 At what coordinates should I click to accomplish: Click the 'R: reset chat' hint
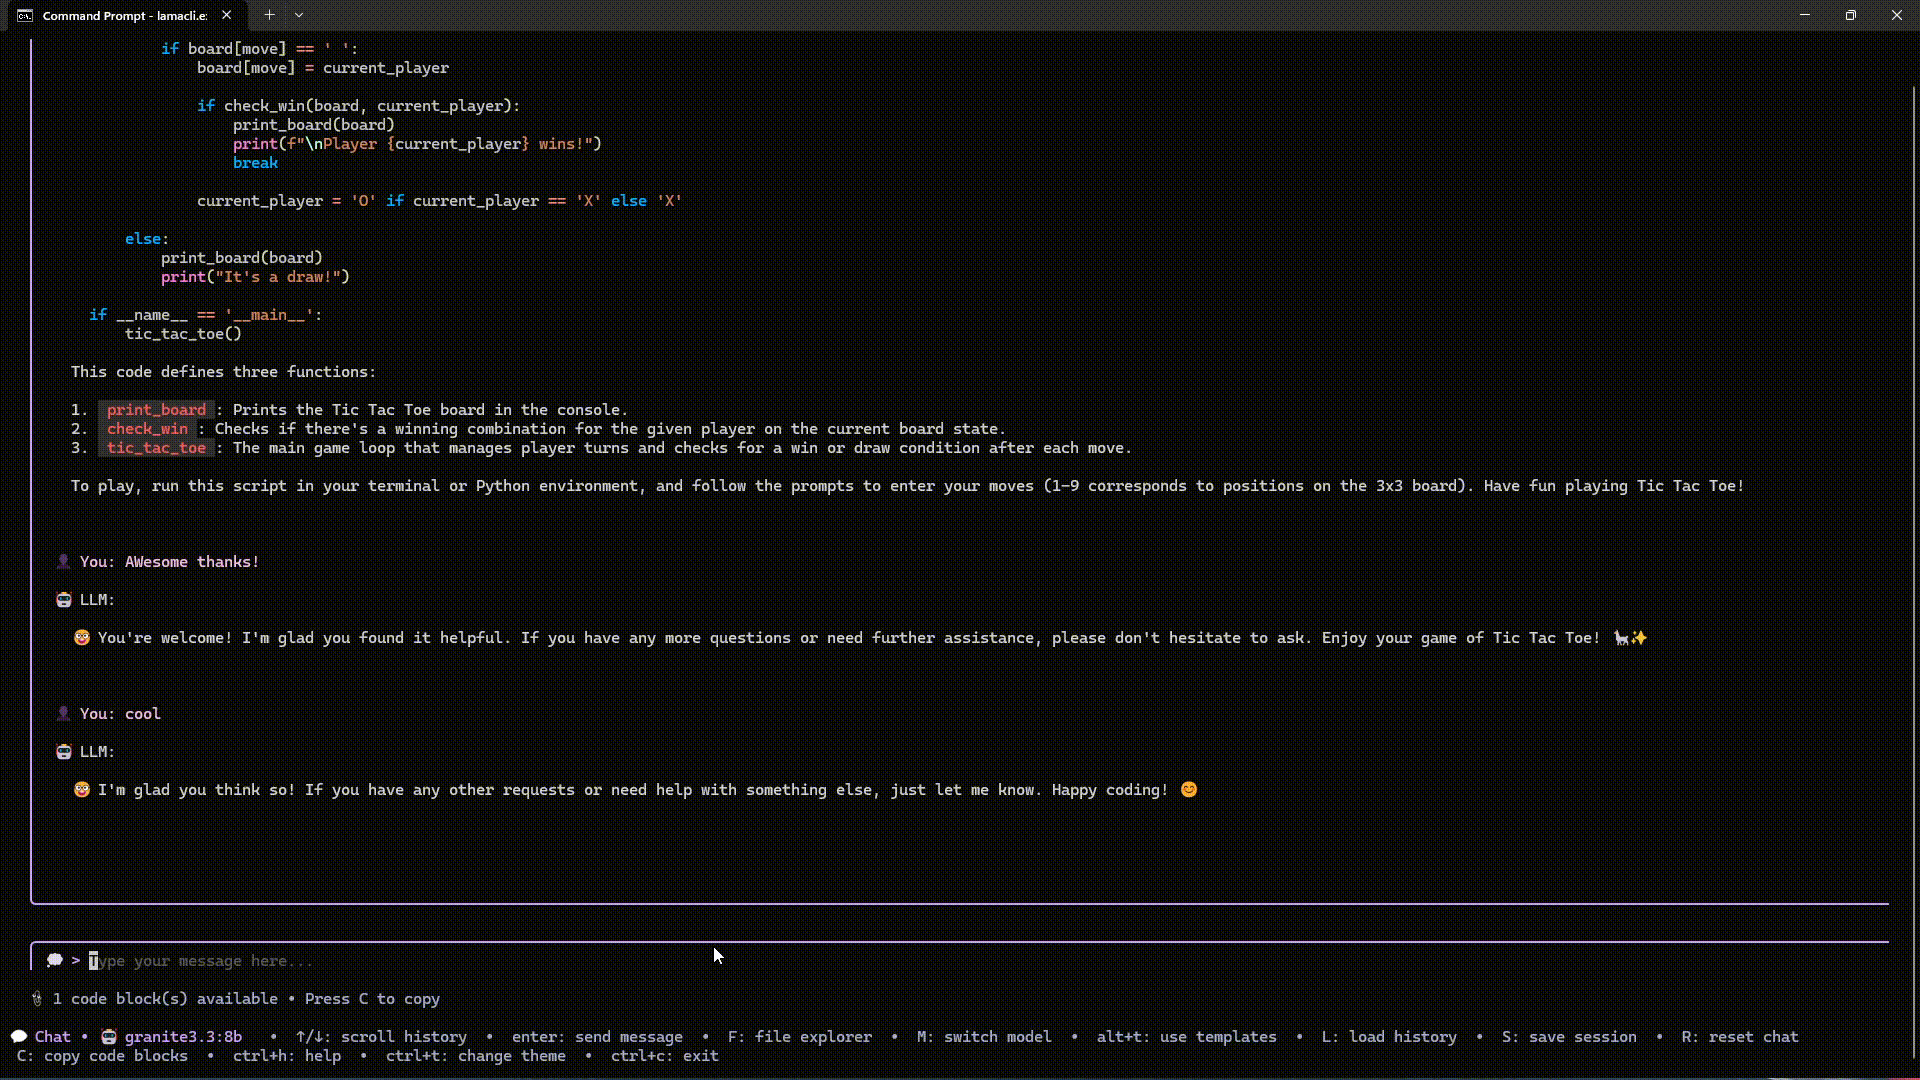coord(1739,1037)
